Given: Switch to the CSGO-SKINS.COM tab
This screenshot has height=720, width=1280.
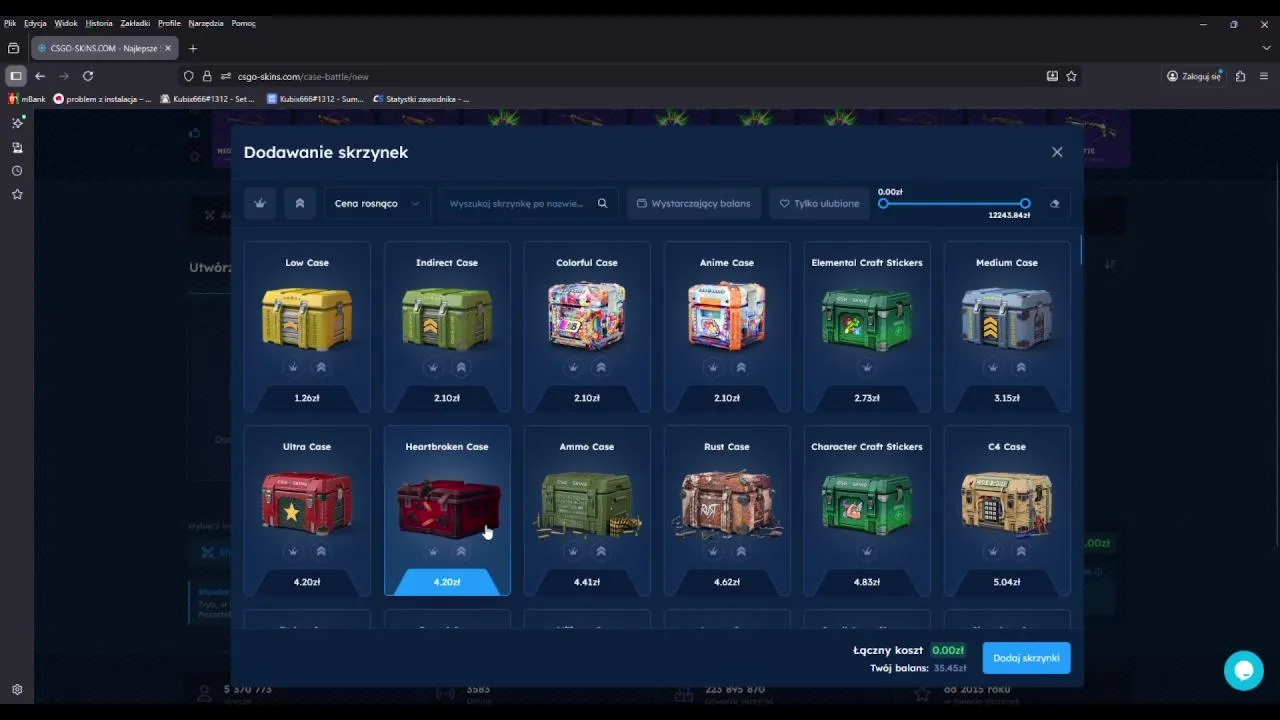Looking at the screenshot, I should 103,48.
